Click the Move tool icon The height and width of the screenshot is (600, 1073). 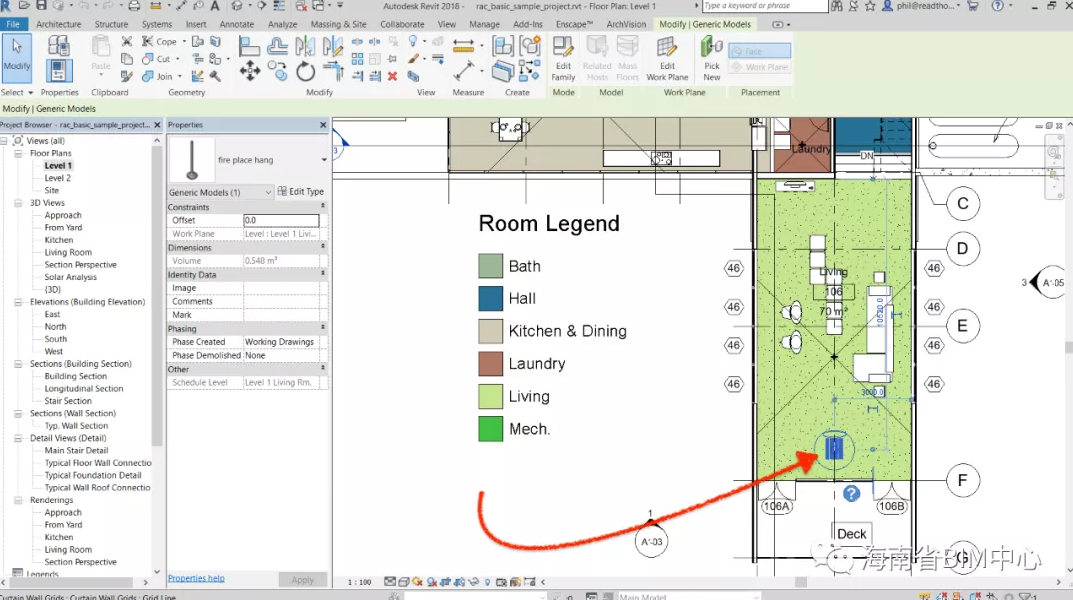pos(250,71)
